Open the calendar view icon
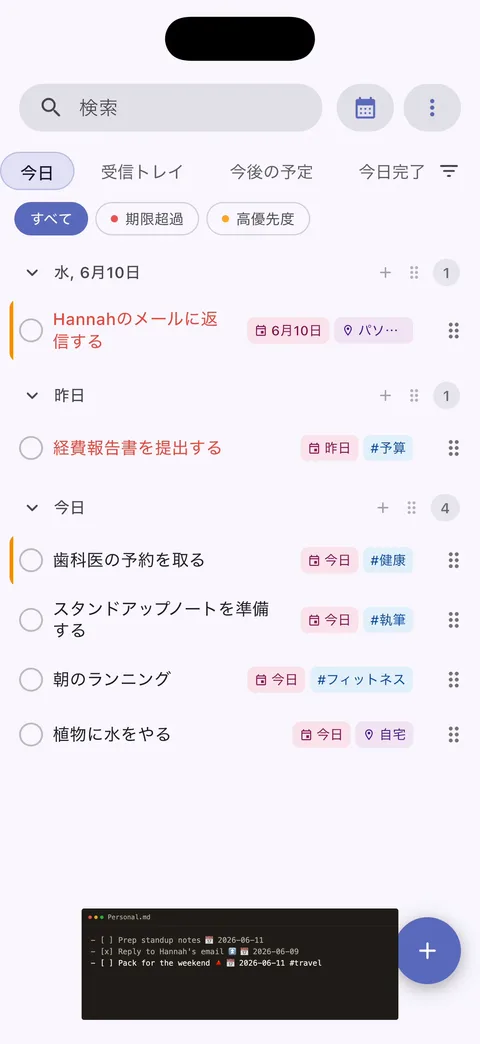Screen dimensions: 480x1044 click(x=365, y=107)
